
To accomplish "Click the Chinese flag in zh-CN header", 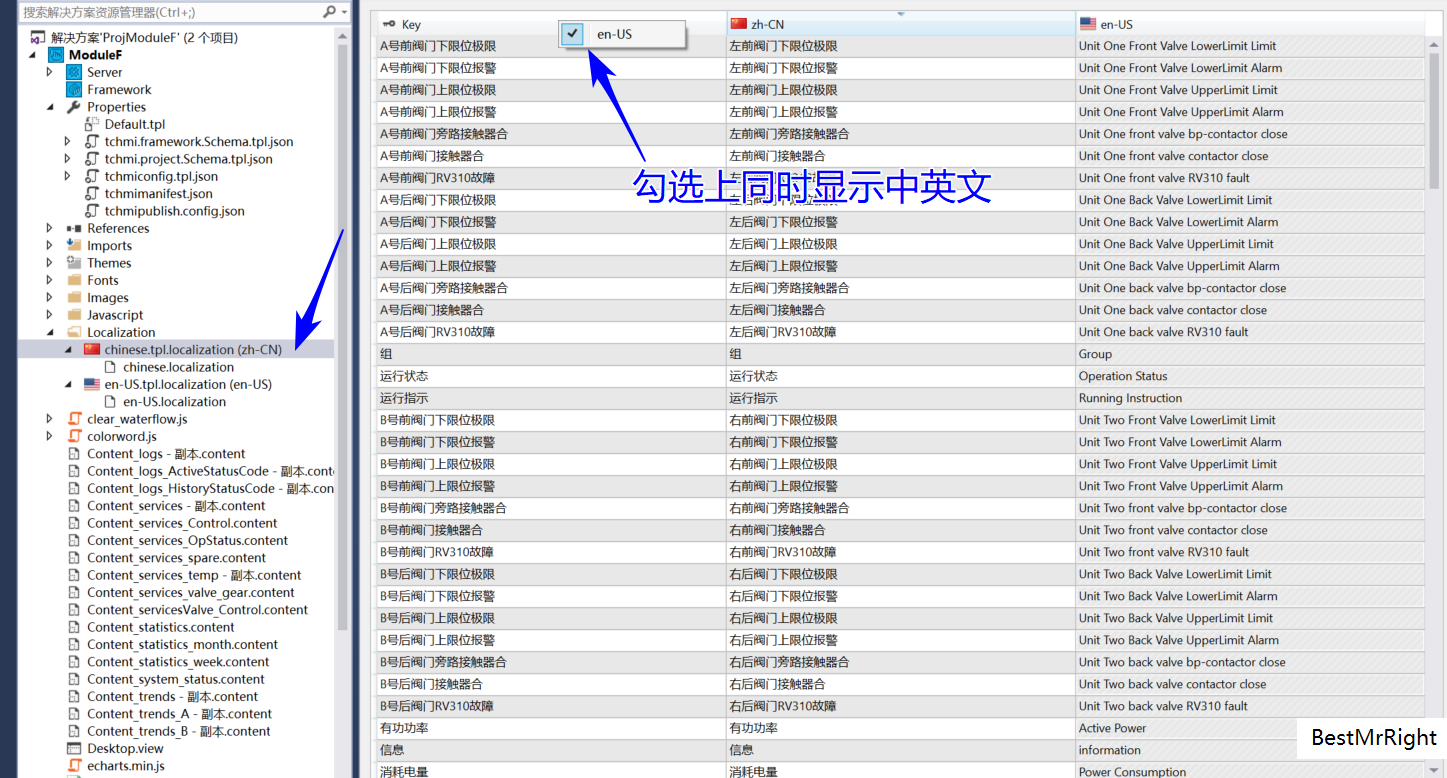I will pyautogui.click(x=739, y=24).
